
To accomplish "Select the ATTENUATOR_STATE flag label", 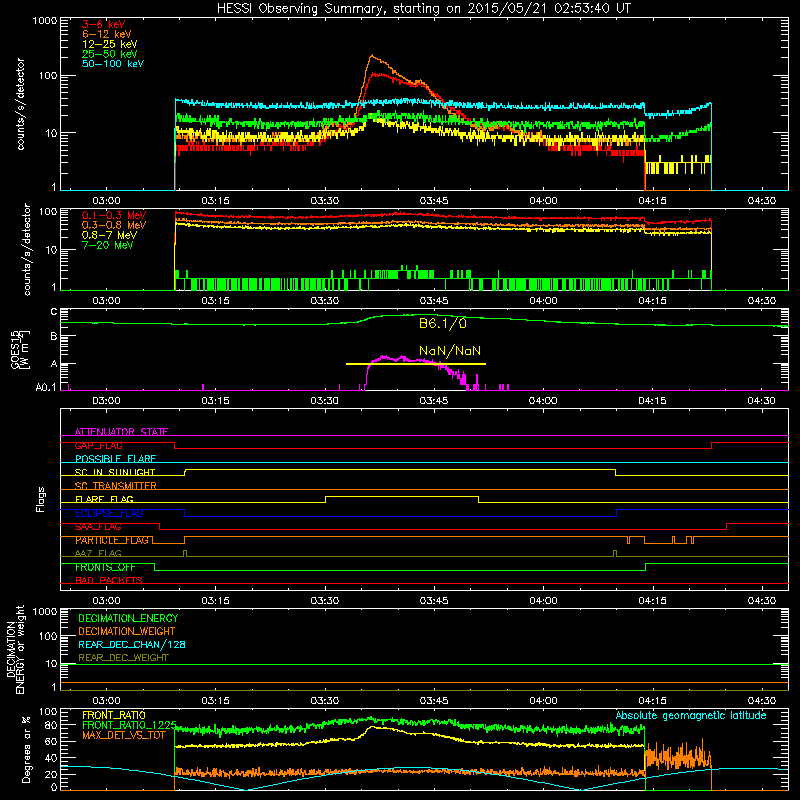I will pos(121,432).
